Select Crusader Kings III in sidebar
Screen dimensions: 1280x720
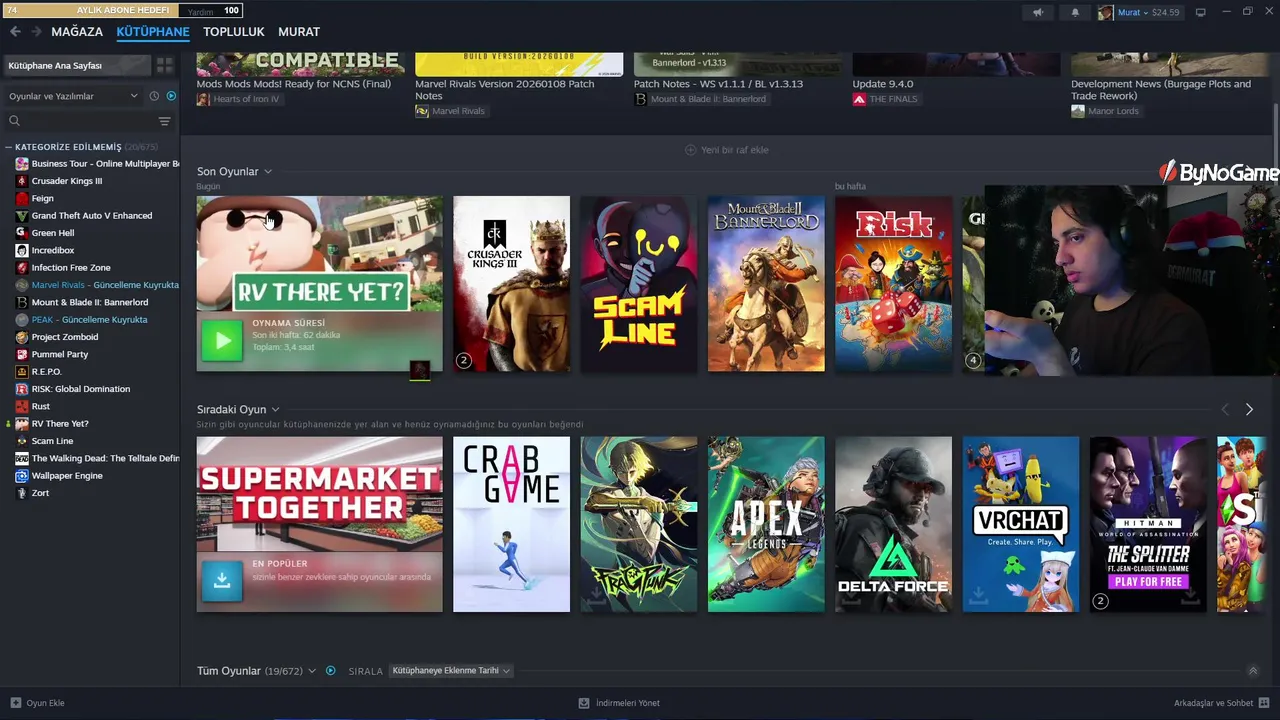tap(67, 181)
